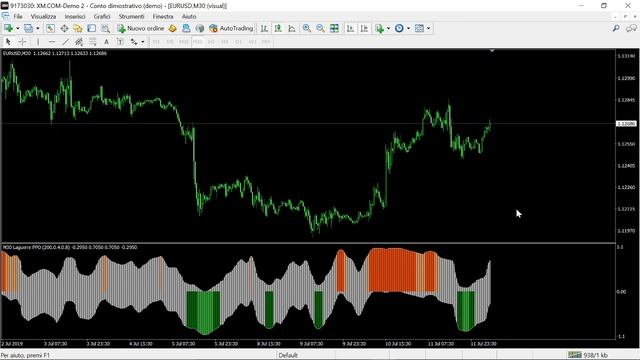Viewport: 640px width, 360px height.
Task: Open the indicators list icon
Action: click(x=380, y=28)
